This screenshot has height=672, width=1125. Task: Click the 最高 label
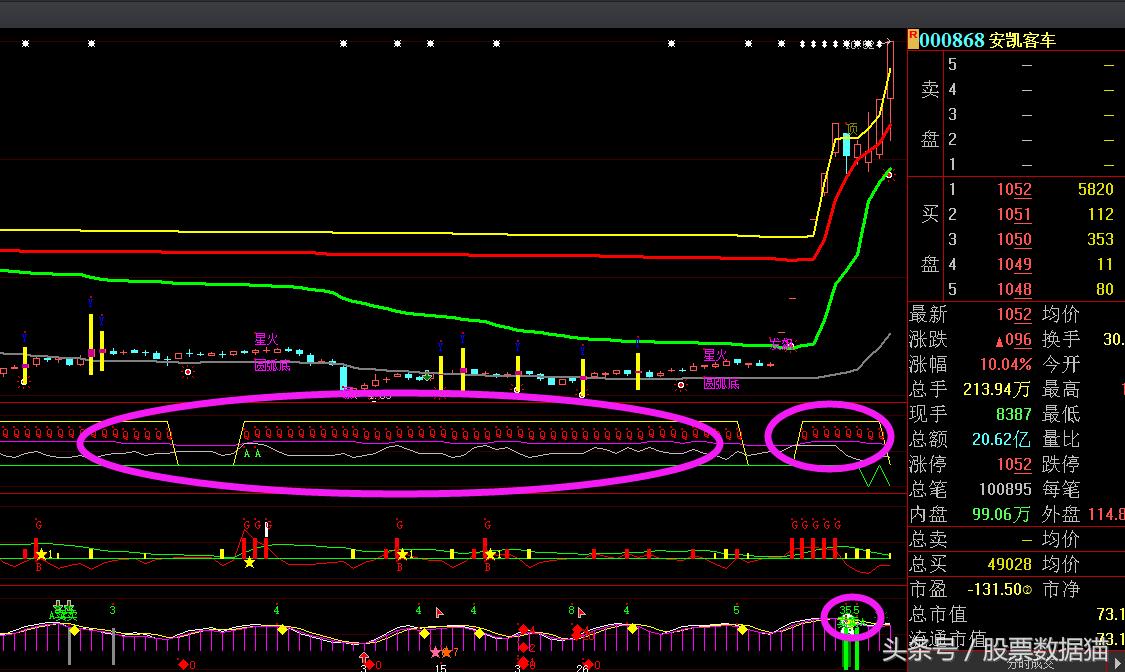pyautogui.click(x=1060, y=389)
